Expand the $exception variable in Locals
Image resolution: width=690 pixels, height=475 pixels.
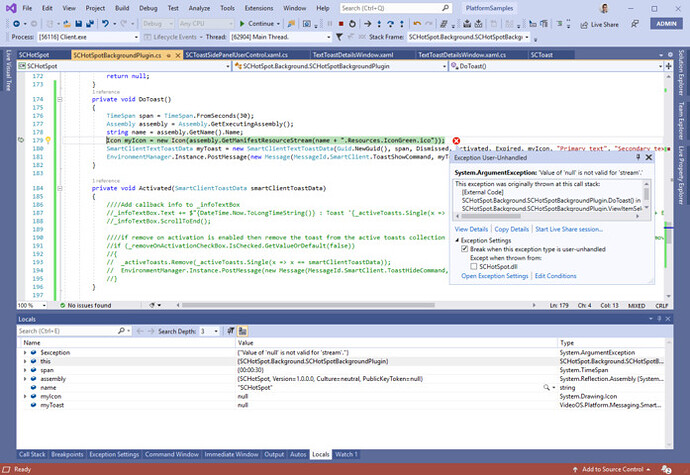tap(23, 353)
